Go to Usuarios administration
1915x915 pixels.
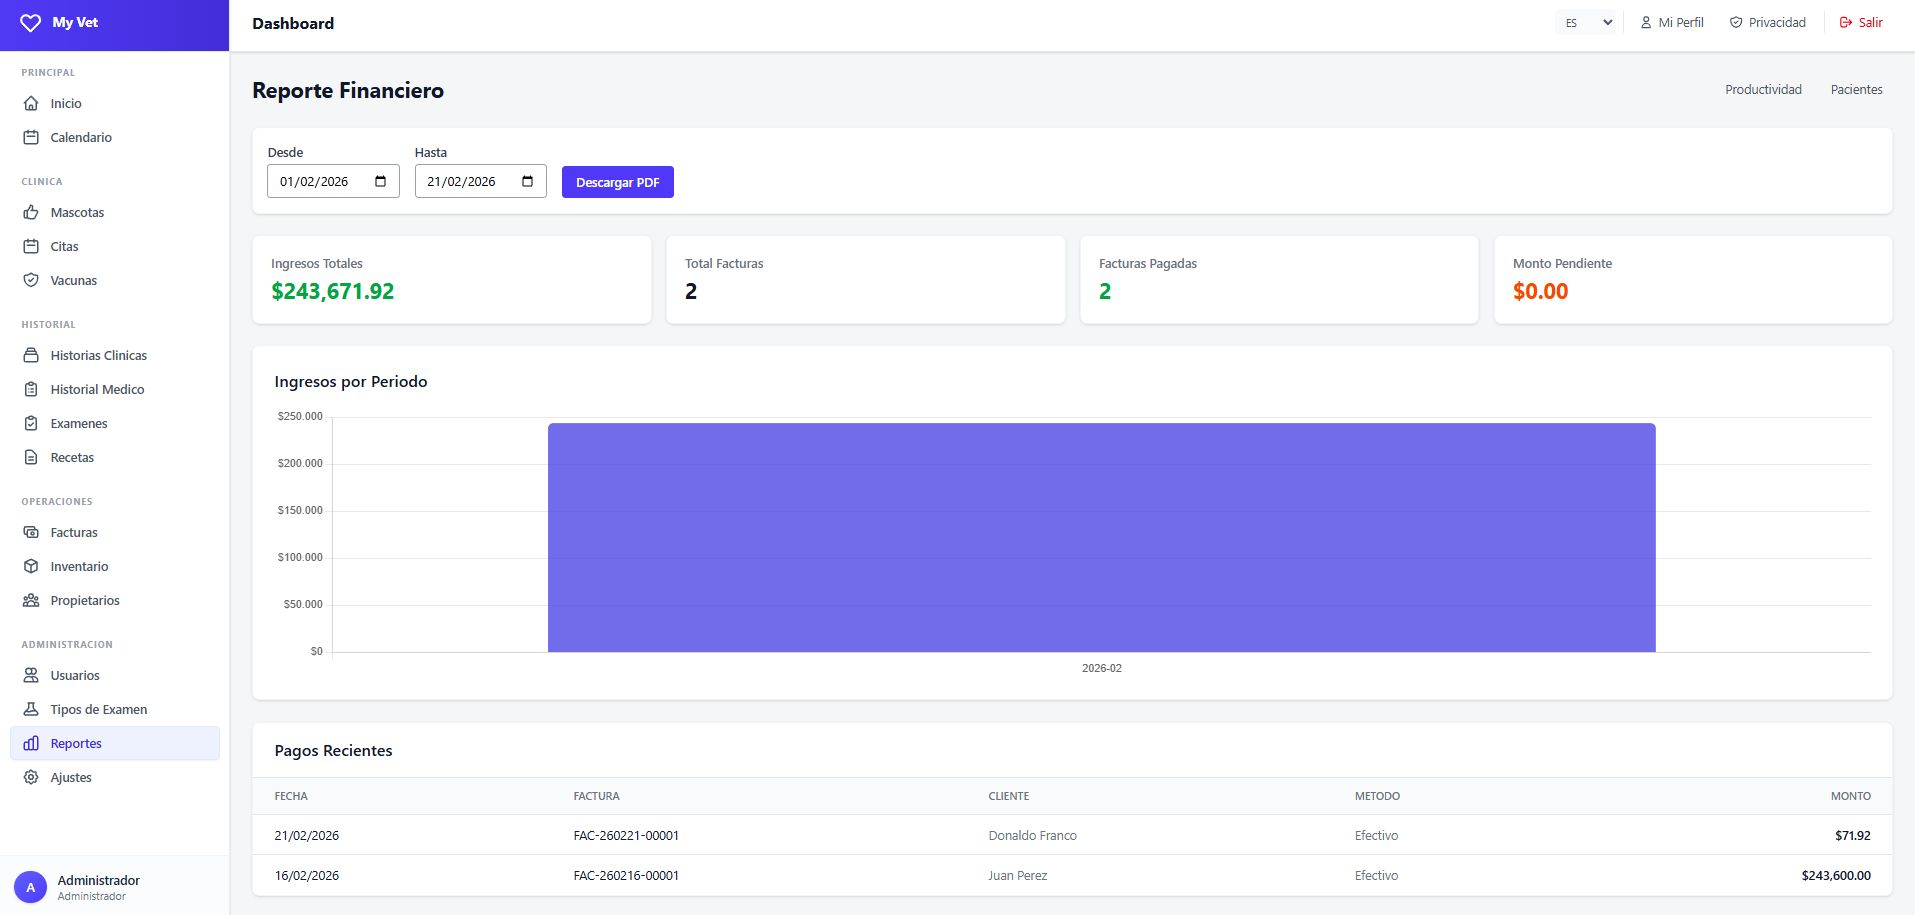click(x=115, y=675)
